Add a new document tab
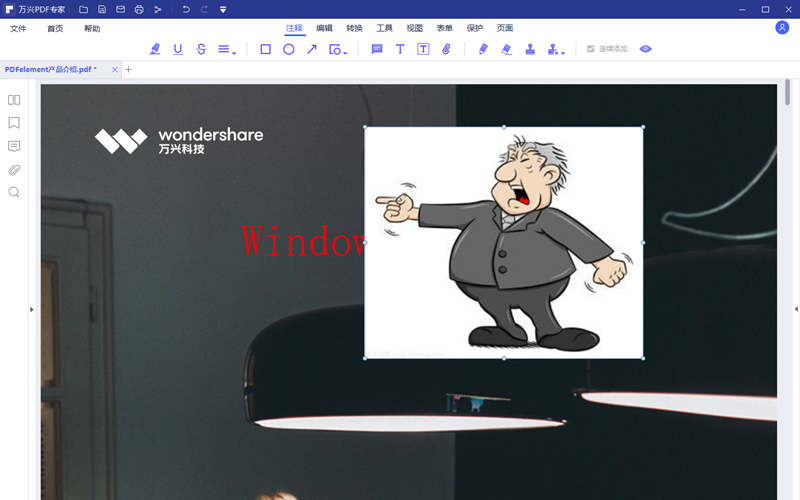 128,70
